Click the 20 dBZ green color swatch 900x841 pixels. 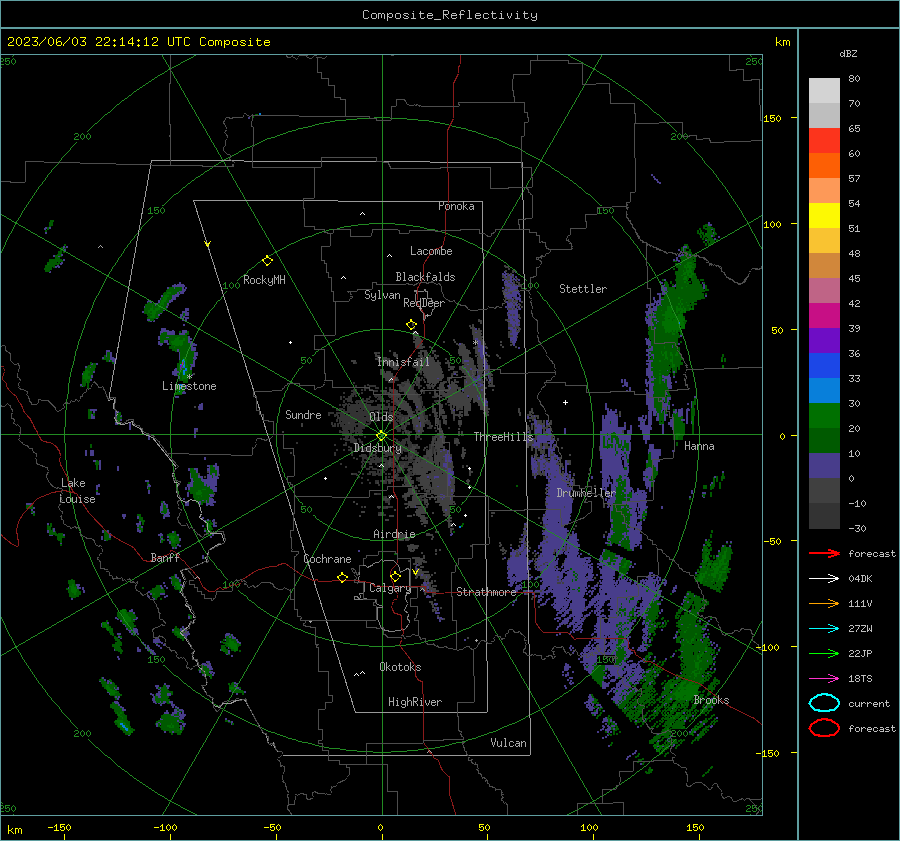(824, 416)
